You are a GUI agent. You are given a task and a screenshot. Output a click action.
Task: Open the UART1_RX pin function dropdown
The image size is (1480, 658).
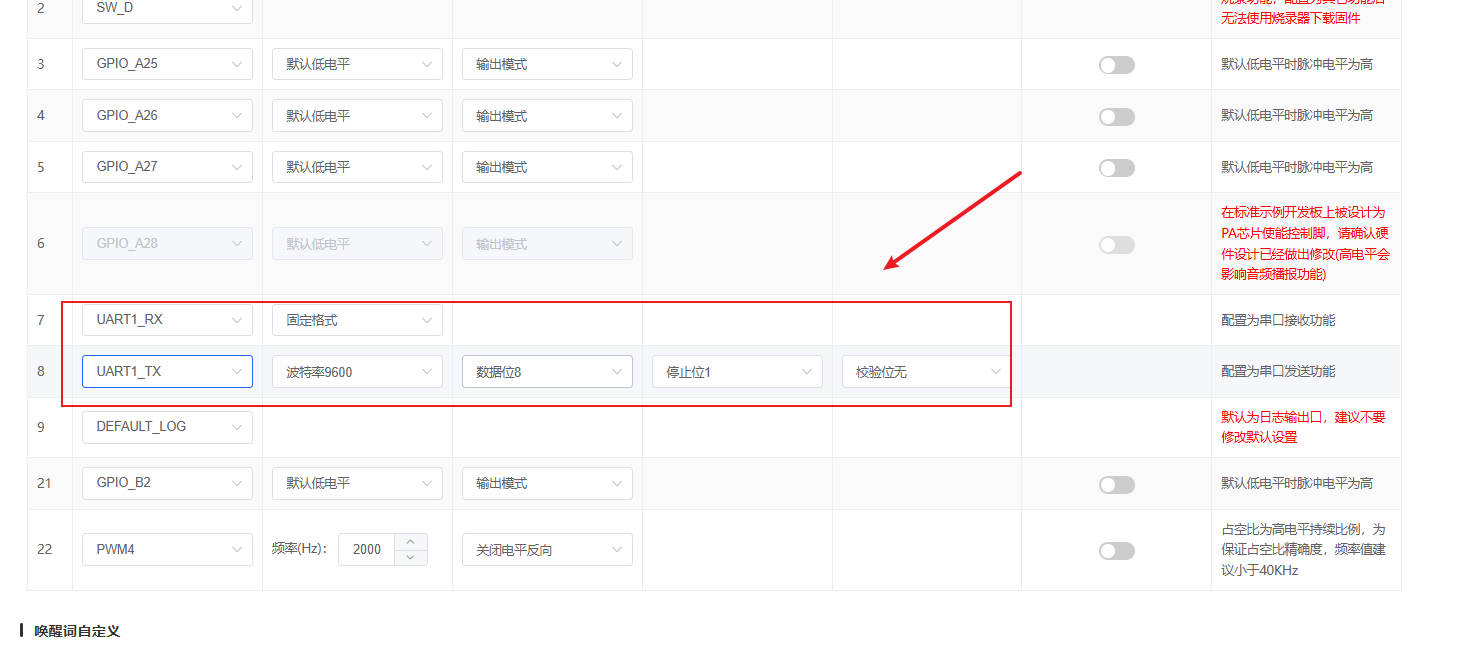(167, 320)
